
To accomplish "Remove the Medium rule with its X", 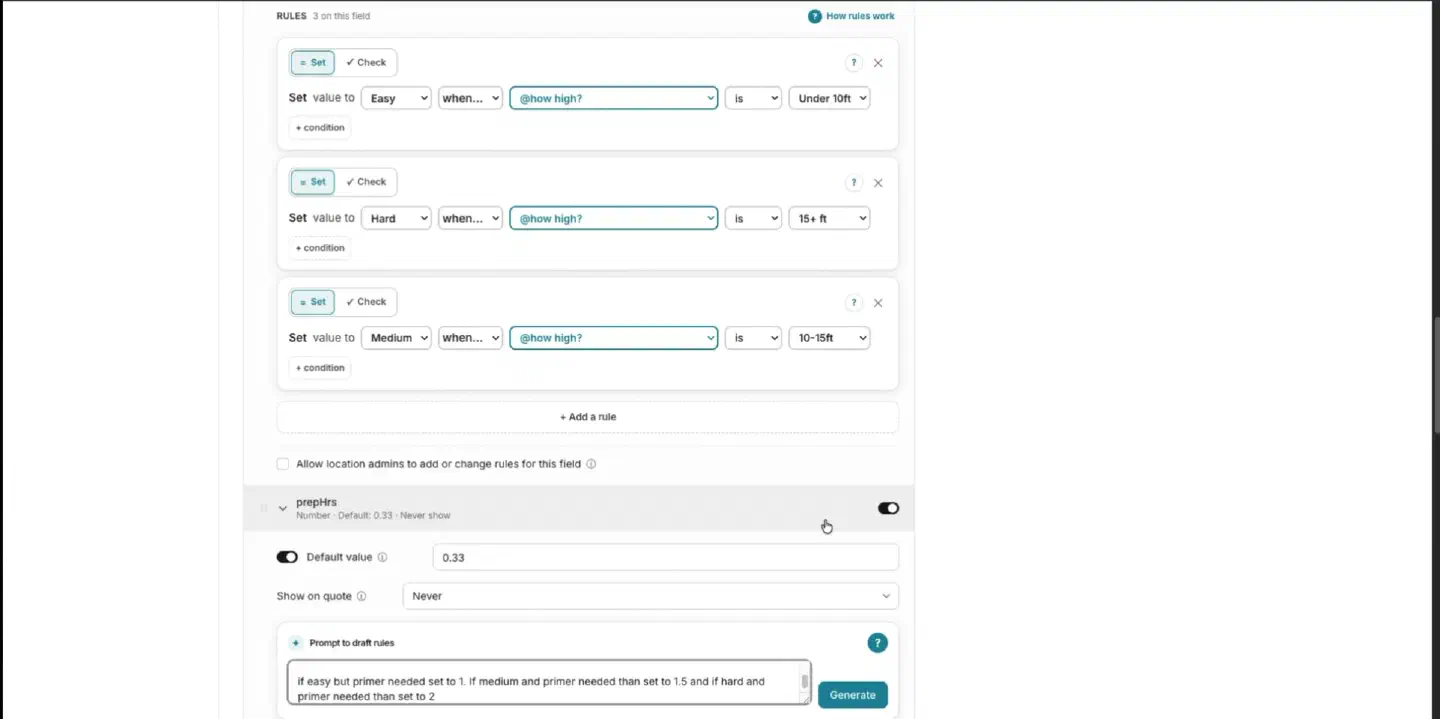I will (878, 303).
